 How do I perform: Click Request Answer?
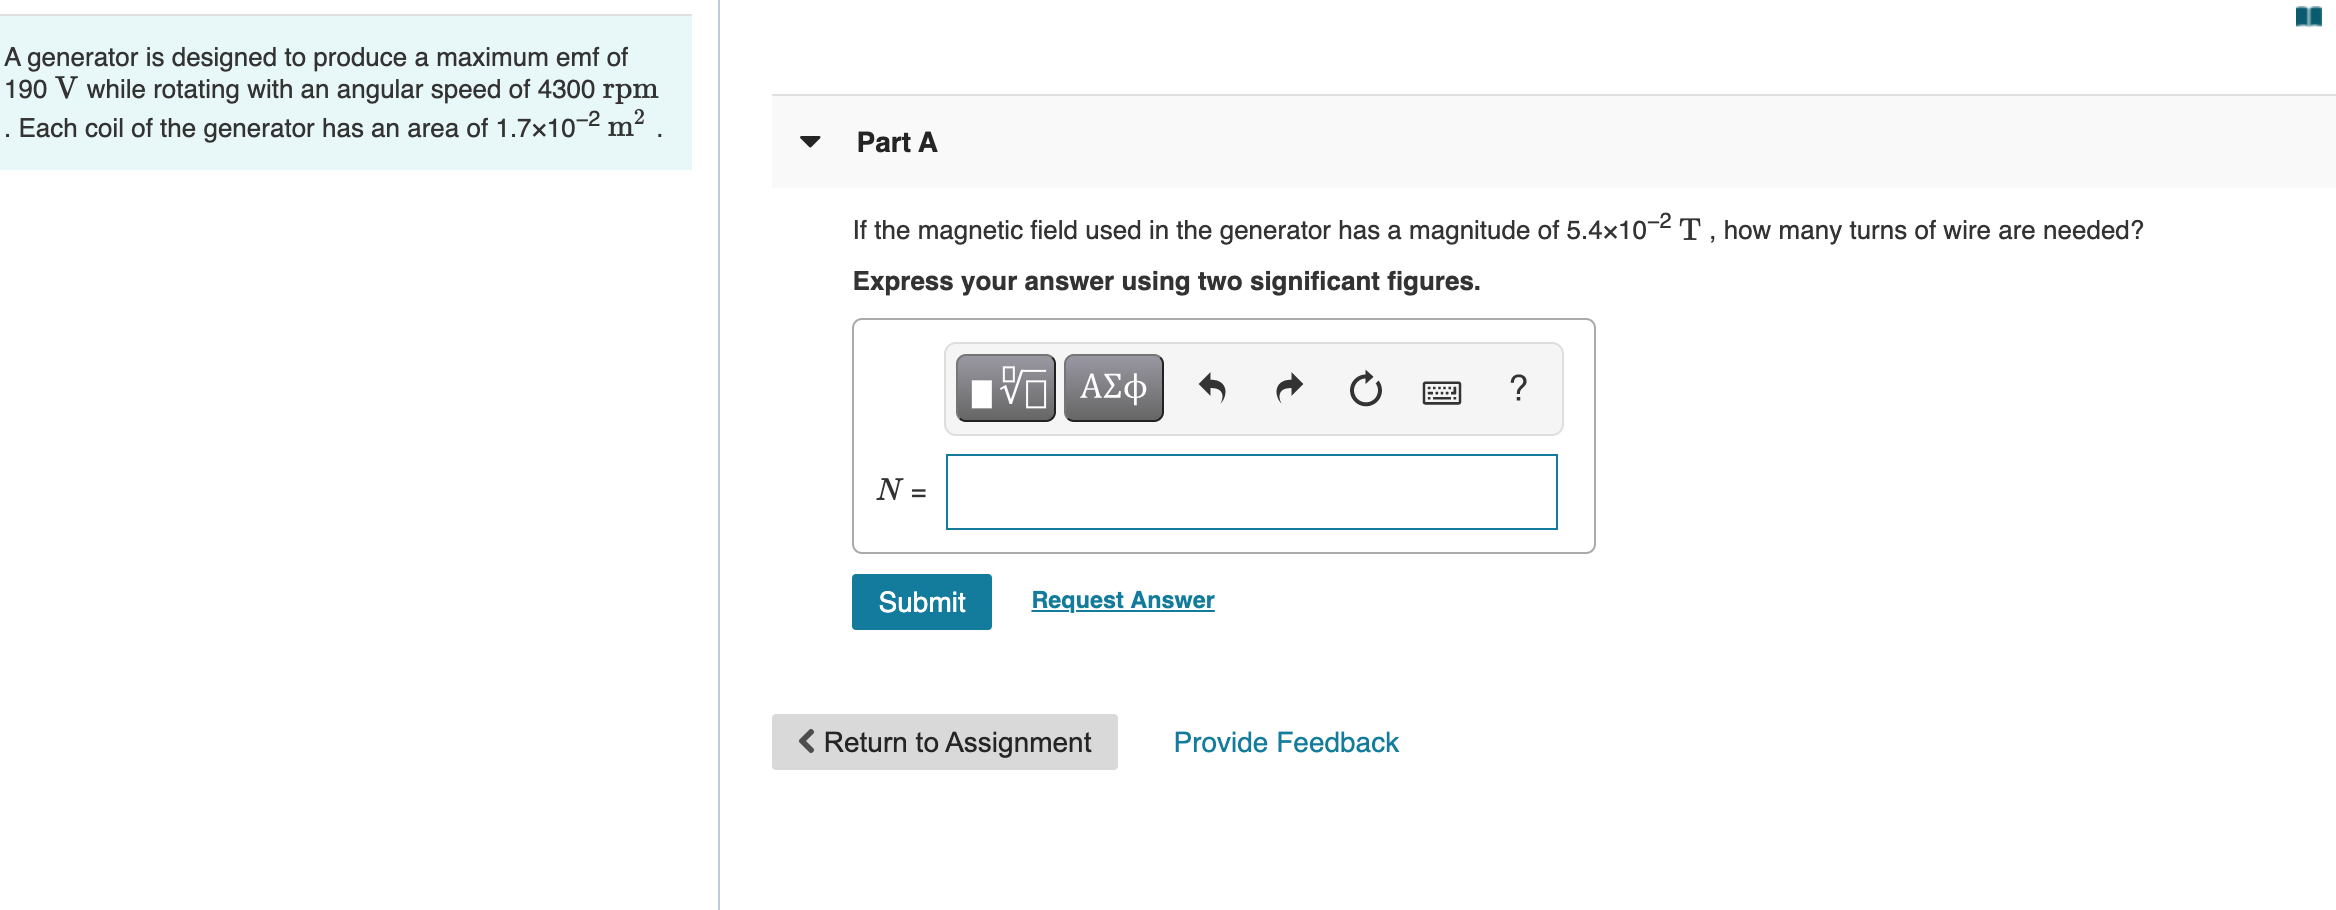1122,599
